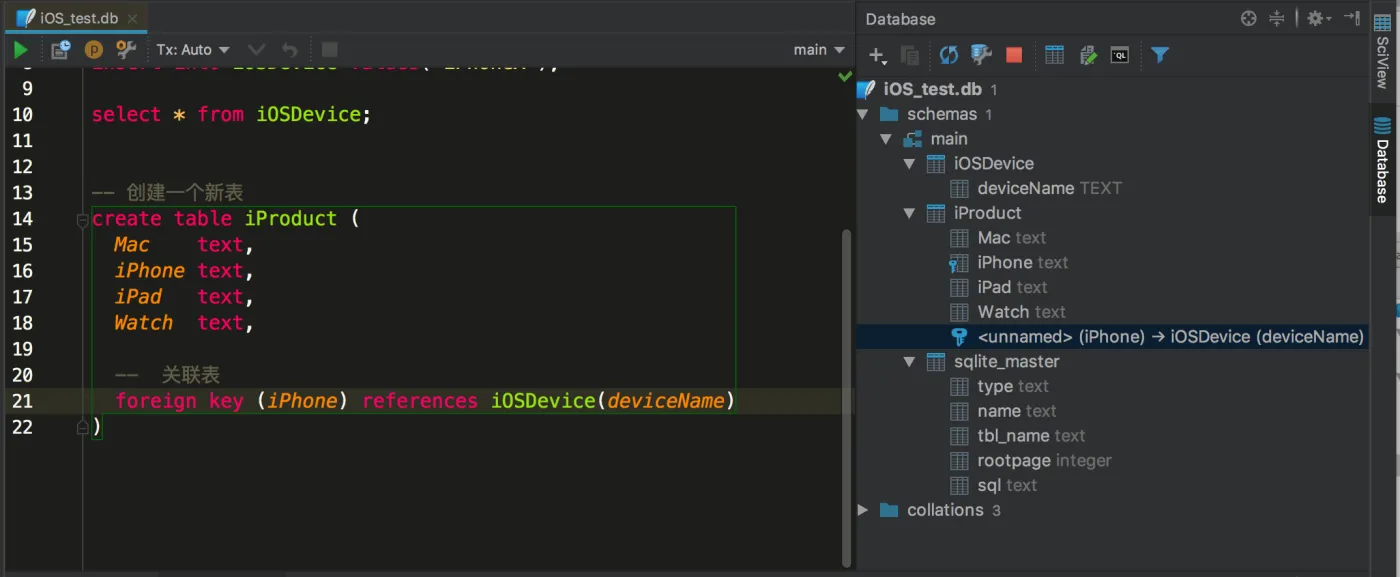Open the SciView side tab
This screenshot has width=1400, height=577.
pyautogui.click(x=1383, y=50)
